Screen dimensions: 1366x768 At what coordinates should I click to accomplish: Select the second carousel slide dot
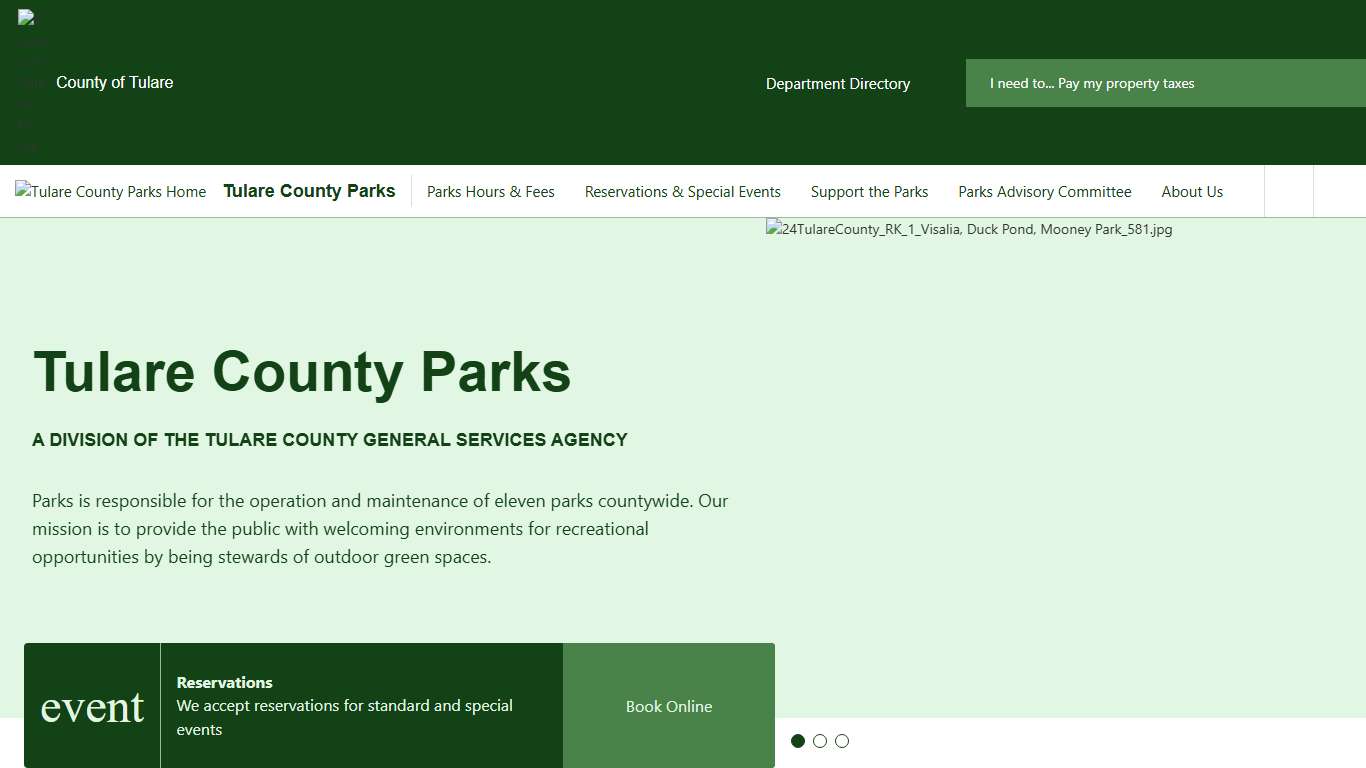pyautogui.click(x=820, y=741)
